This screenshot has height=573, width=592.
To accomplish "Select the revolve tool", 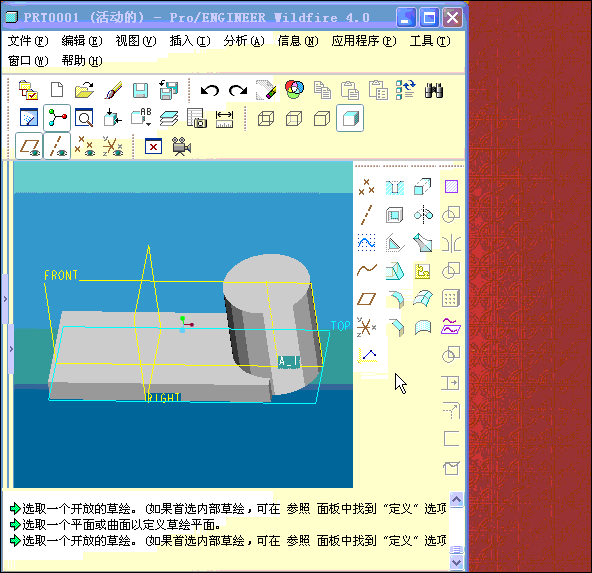I will coord(423,215).
